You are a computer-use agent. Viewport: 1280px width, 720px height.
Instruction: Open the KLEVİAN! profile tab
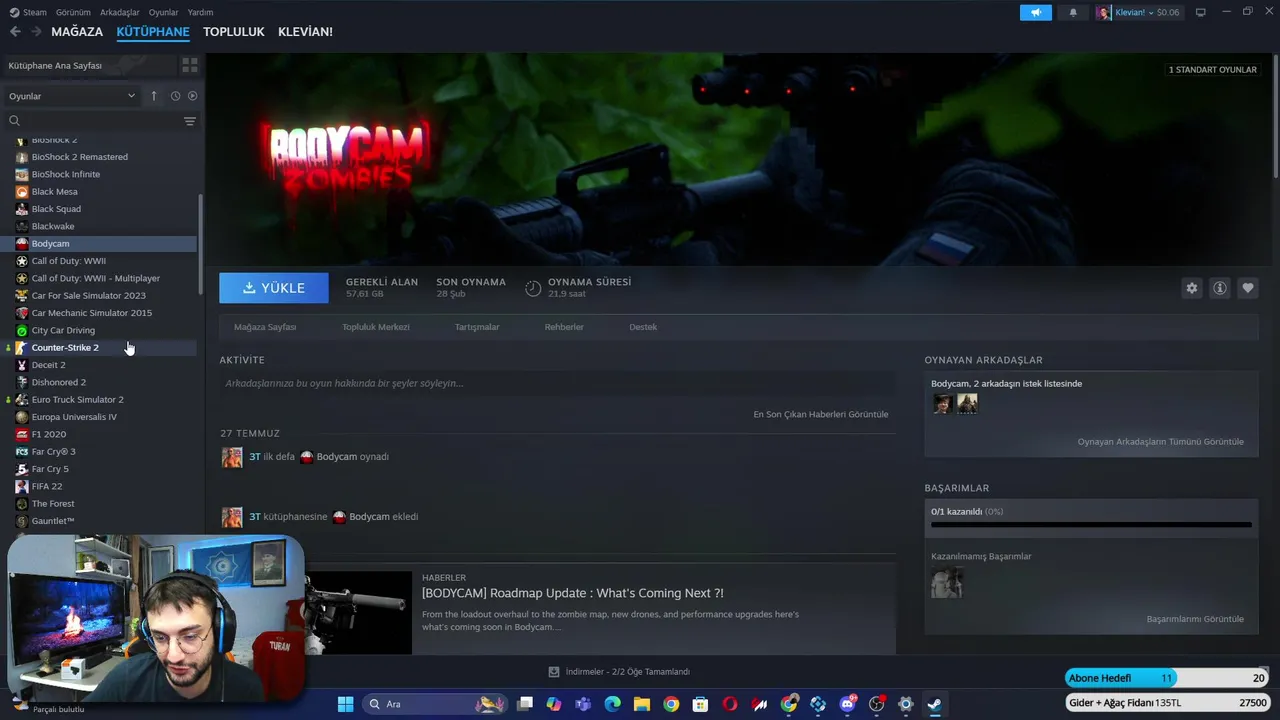[x=305, y=32]
